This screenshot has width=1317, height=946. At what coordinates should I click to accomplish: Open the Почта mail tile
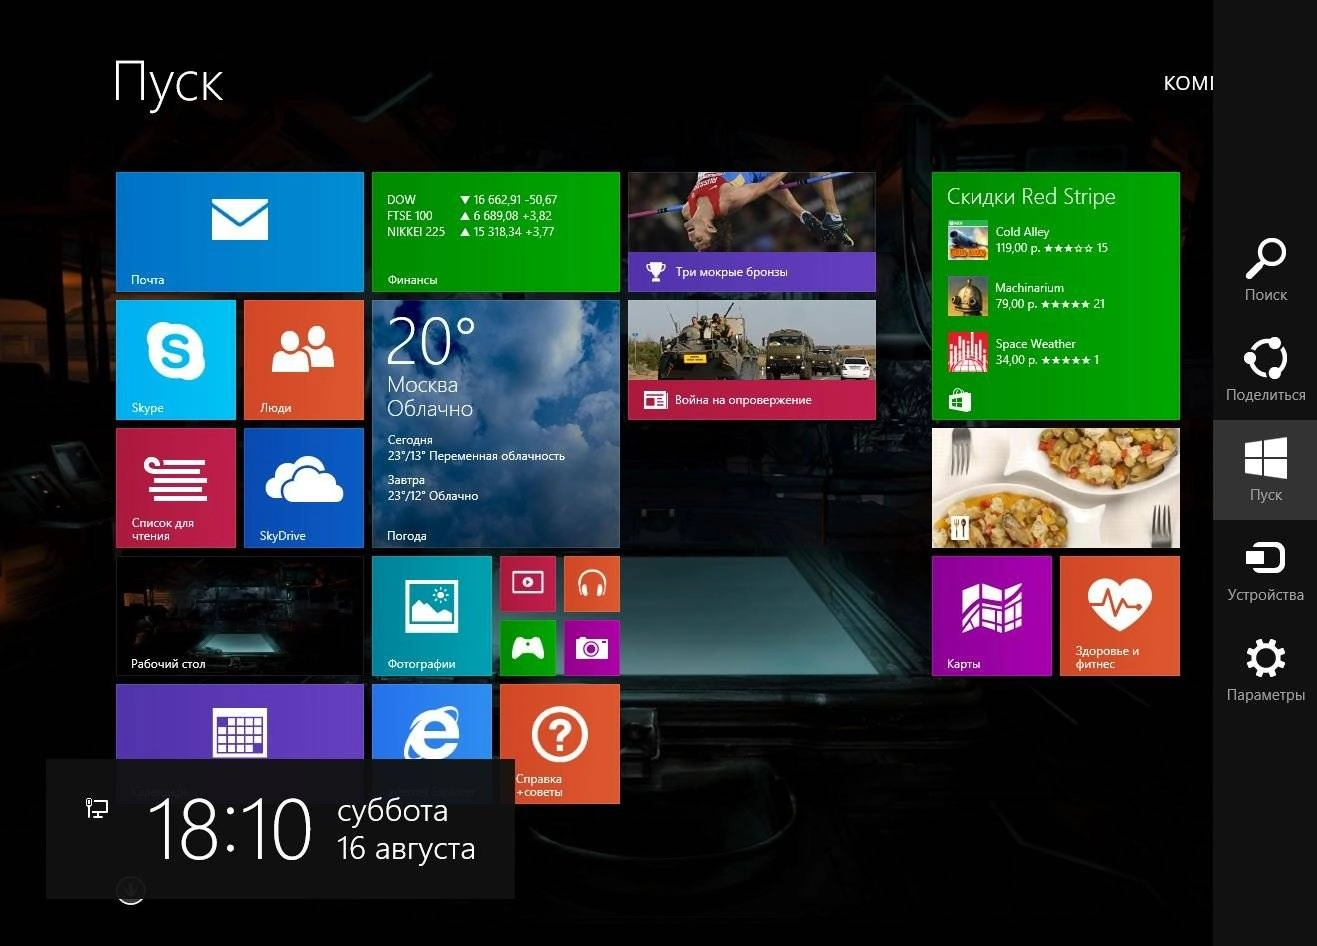(x=240, y=232)
